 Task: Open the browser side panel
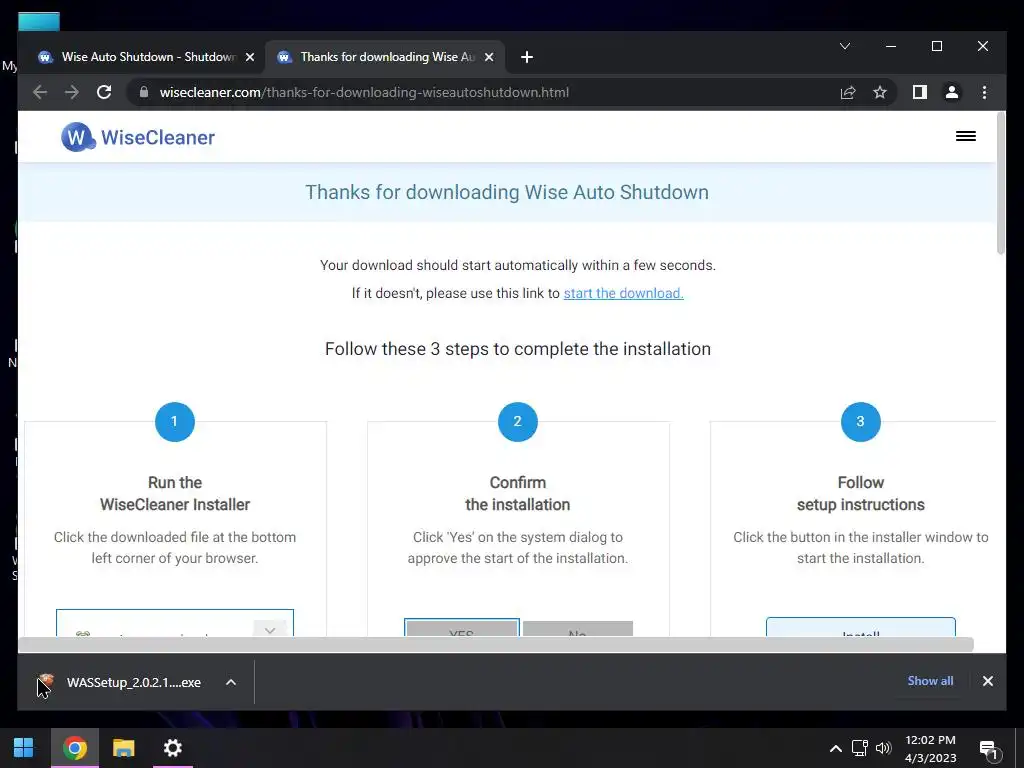(x=920, y=92)
